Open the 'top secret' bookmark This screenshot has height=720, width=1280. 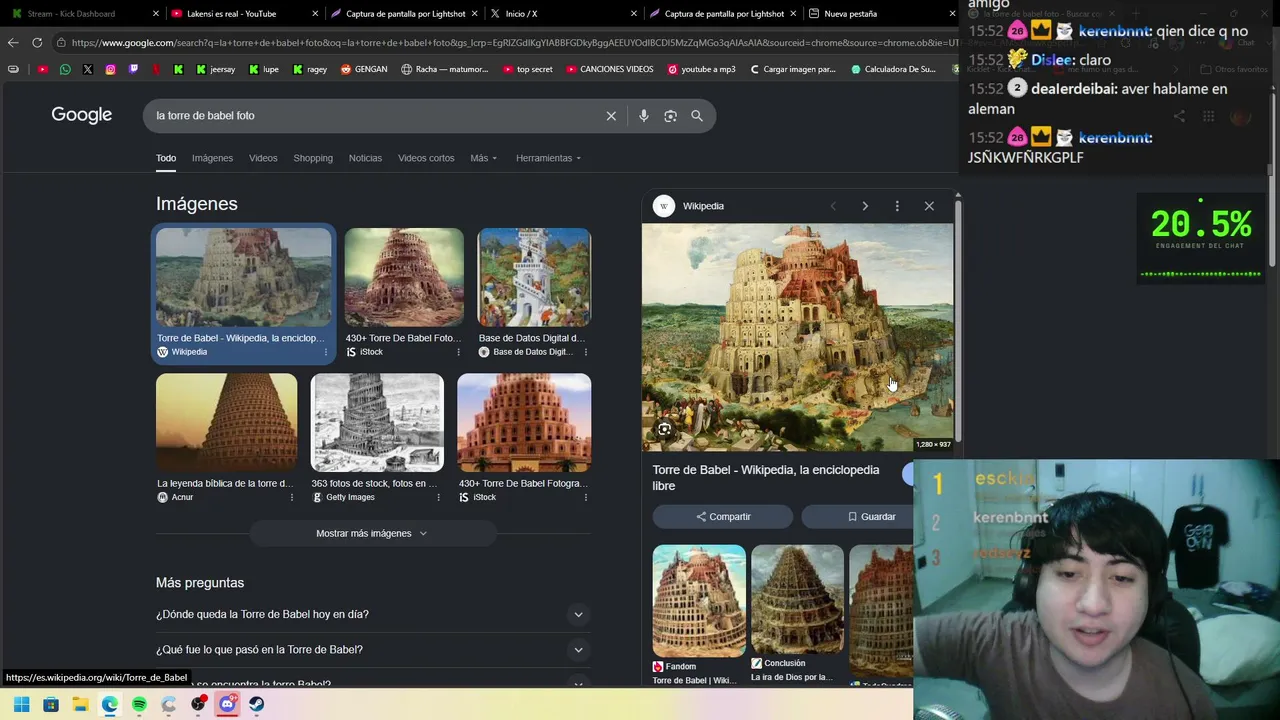[527, 69]
